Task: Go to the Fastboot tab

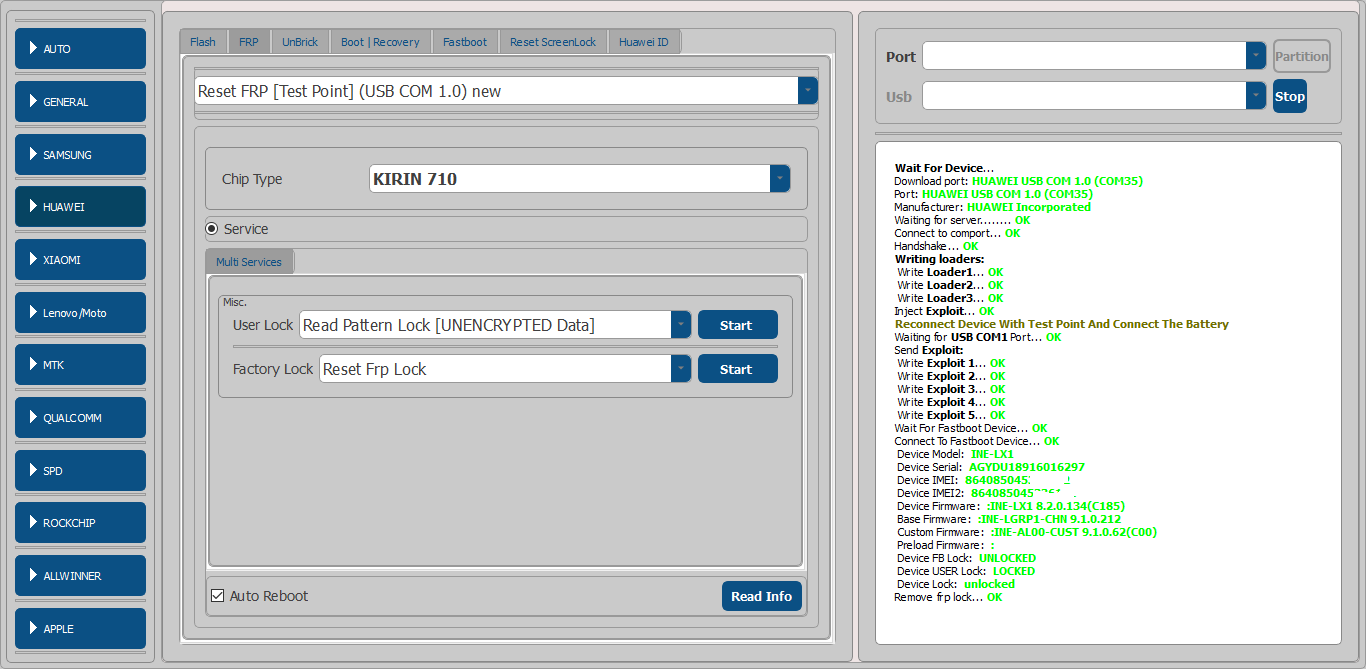Action: (x=465, y=42)
